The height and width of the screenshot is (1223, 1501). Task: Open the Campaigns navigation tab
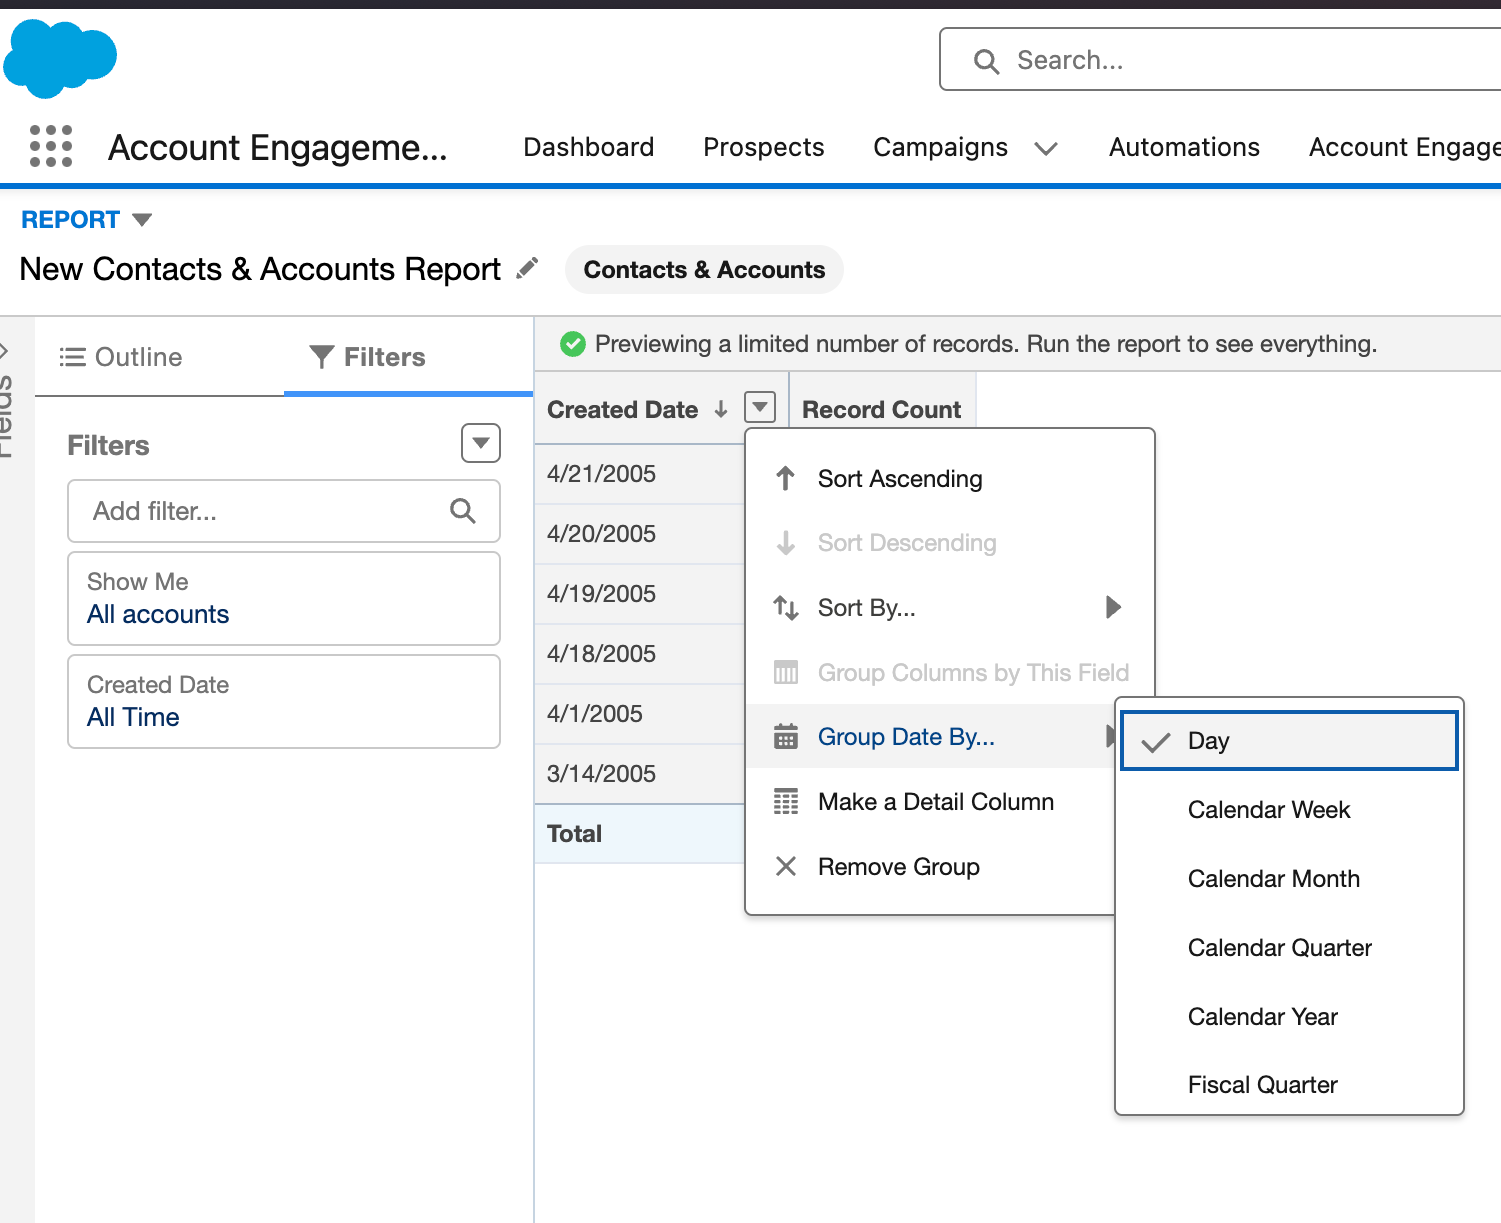pos(941,147)
